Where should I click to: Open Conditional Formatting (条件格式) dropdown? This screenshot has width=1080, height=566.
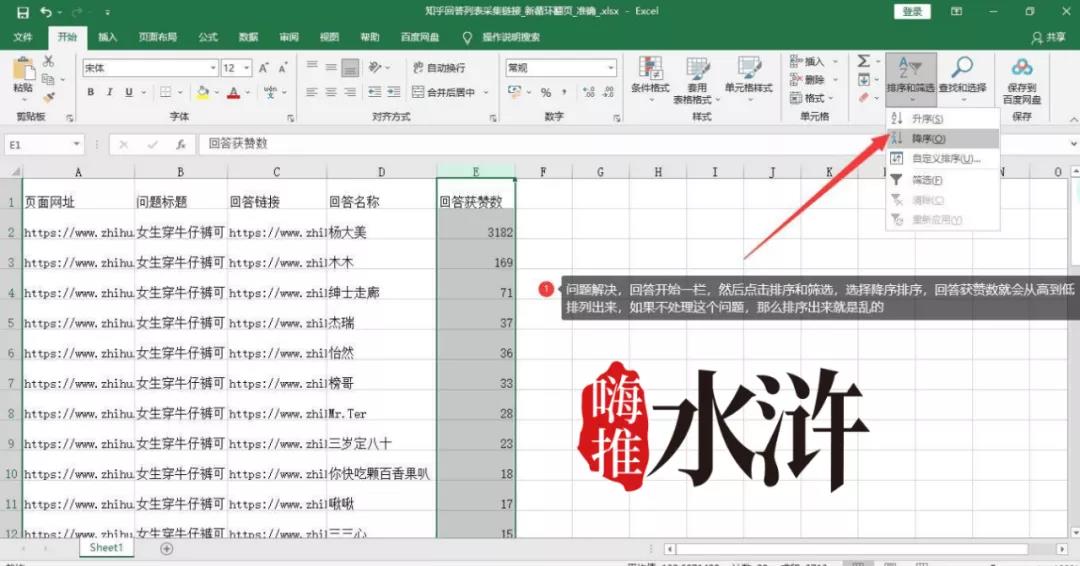pyautogui.click(x=650, y=79)
